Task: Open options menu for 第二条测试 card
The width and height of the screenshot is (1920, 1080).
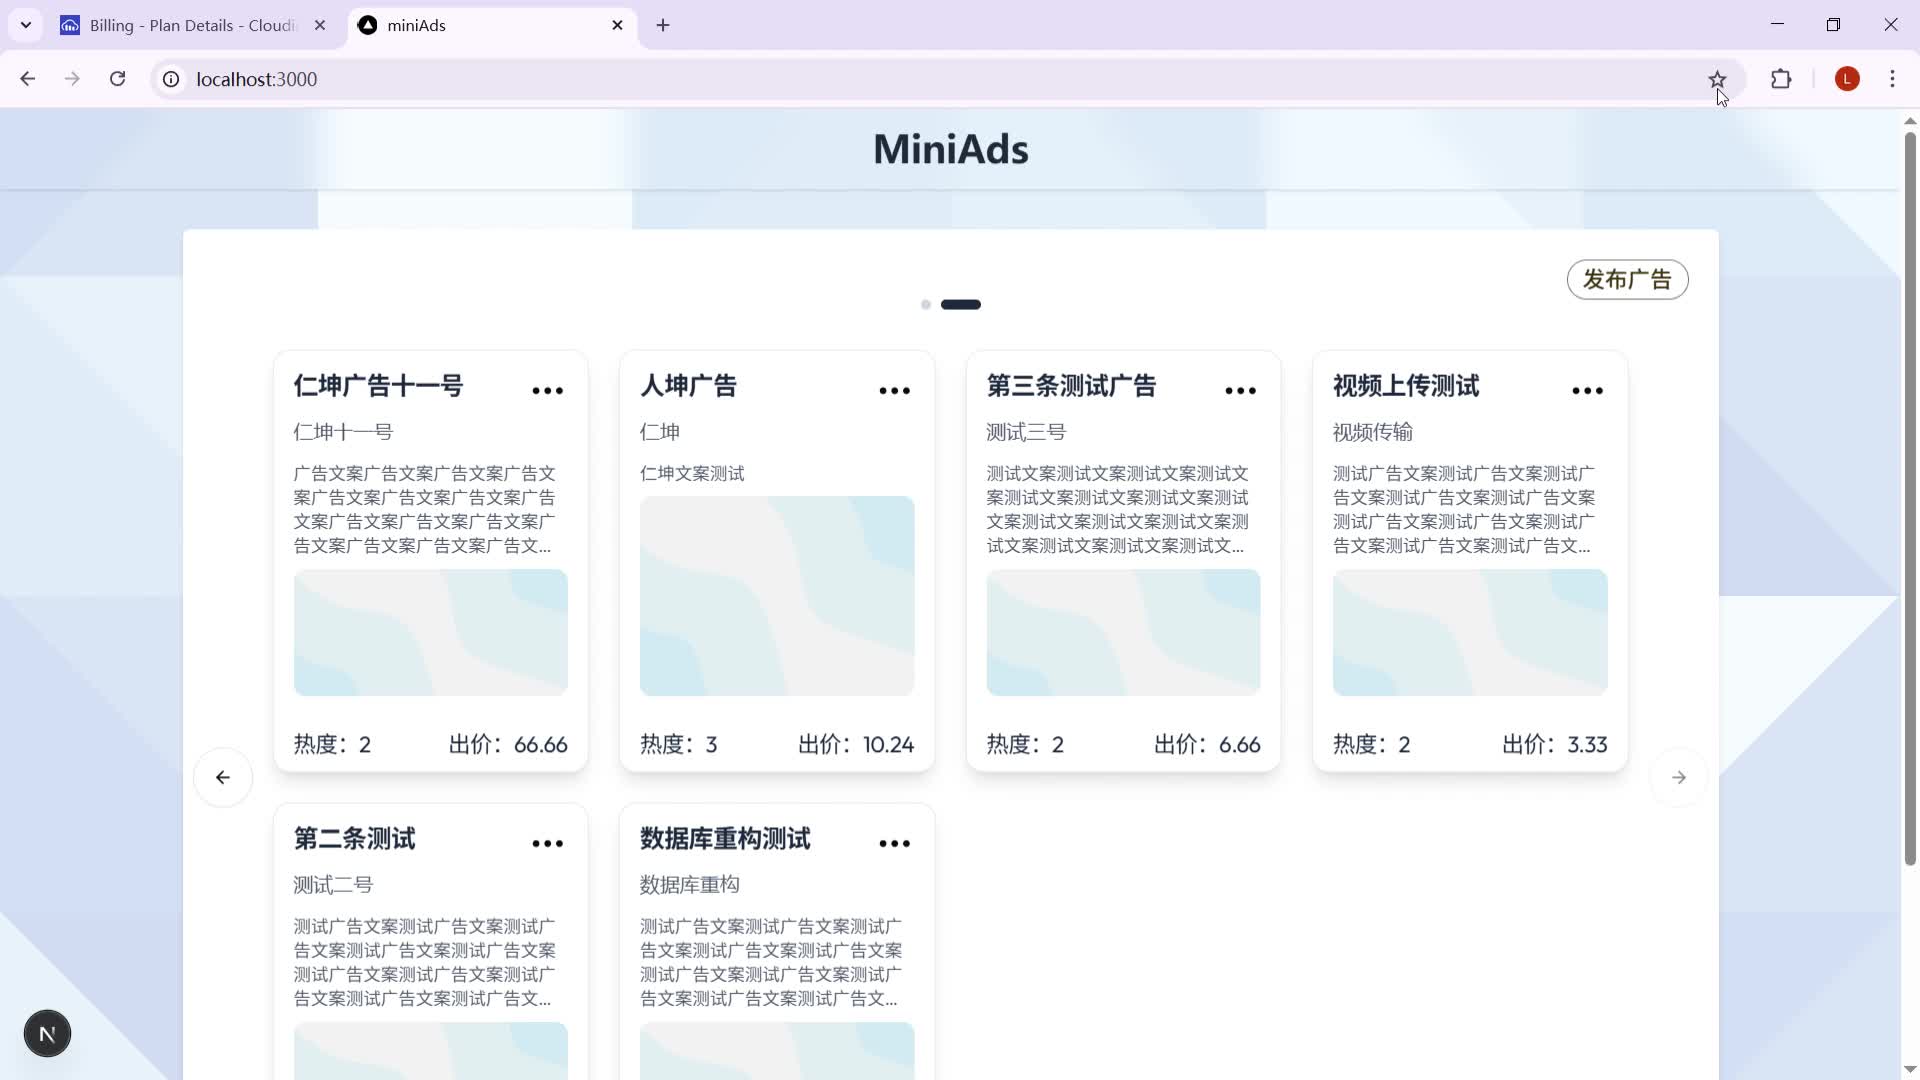Action: (548, 844)
